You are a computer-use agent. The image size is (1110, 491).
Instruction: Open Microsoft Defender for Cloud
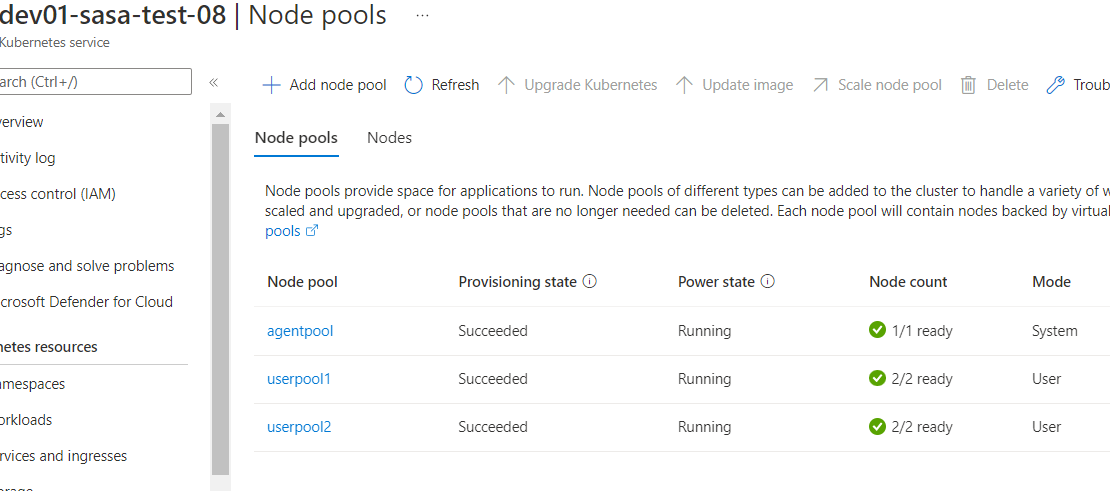coord(86,302)
